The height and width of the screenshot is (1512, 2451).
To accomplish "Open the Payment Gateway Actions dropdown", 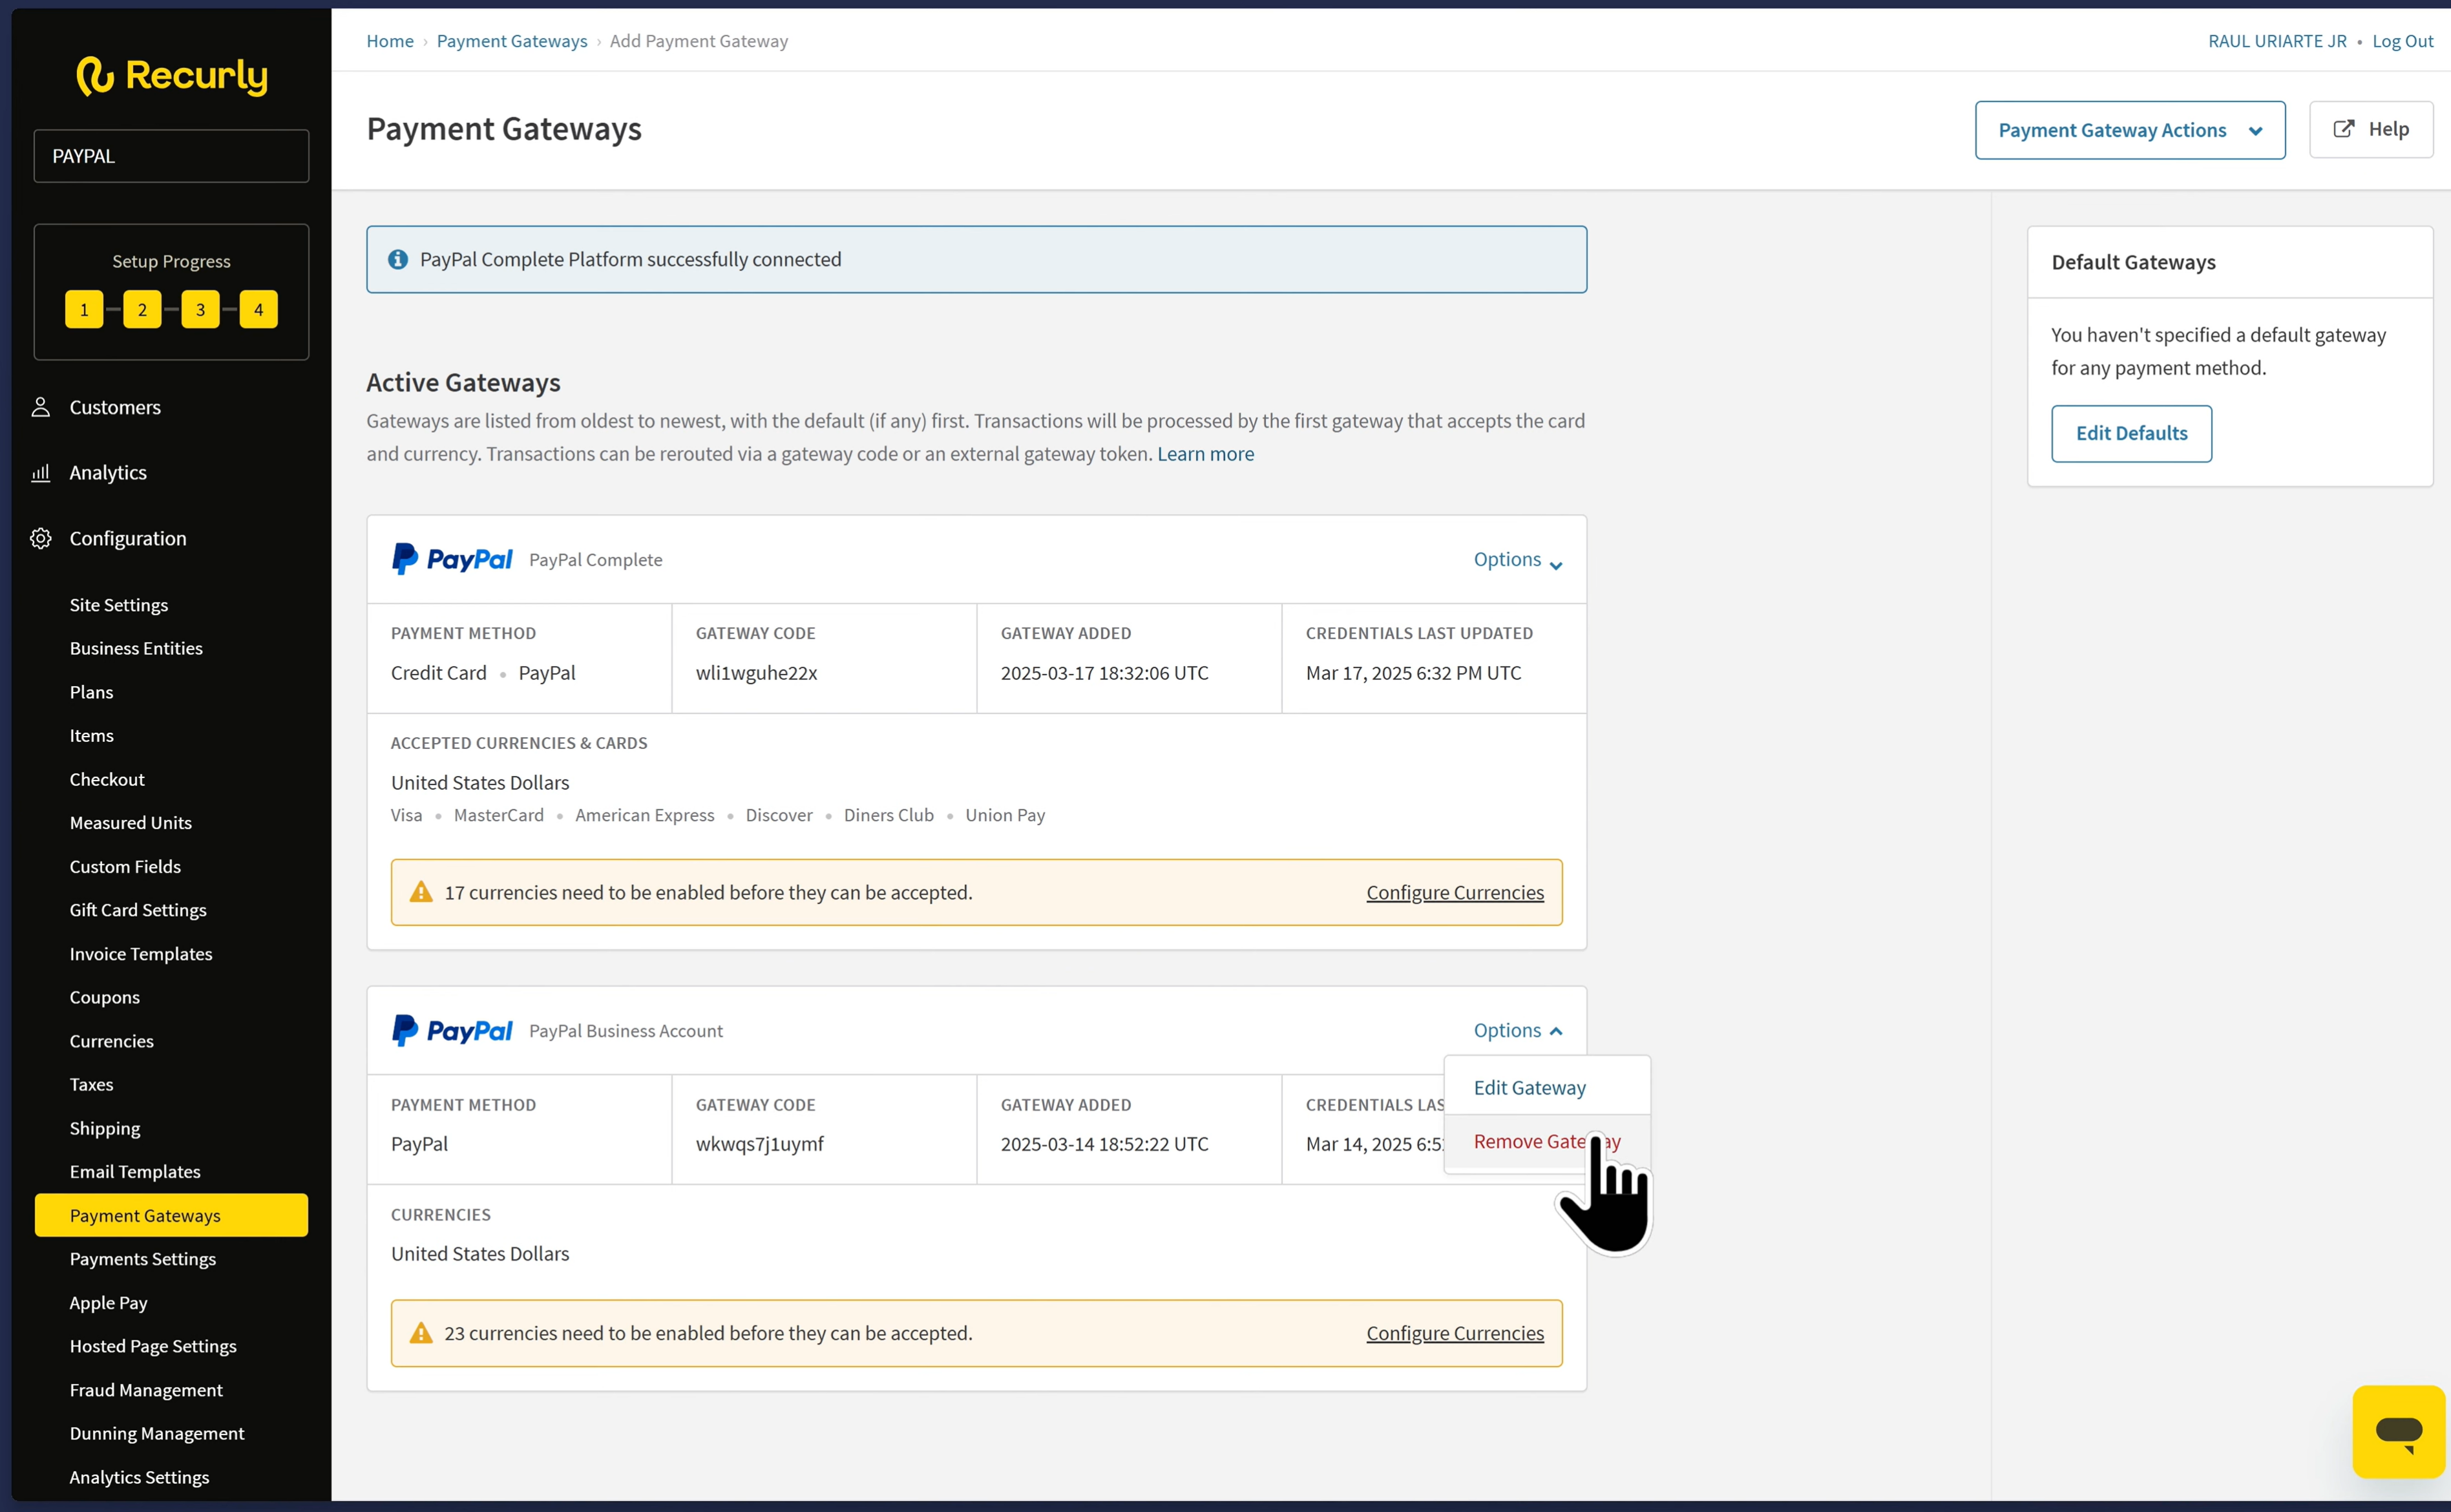I will 2129,130.
